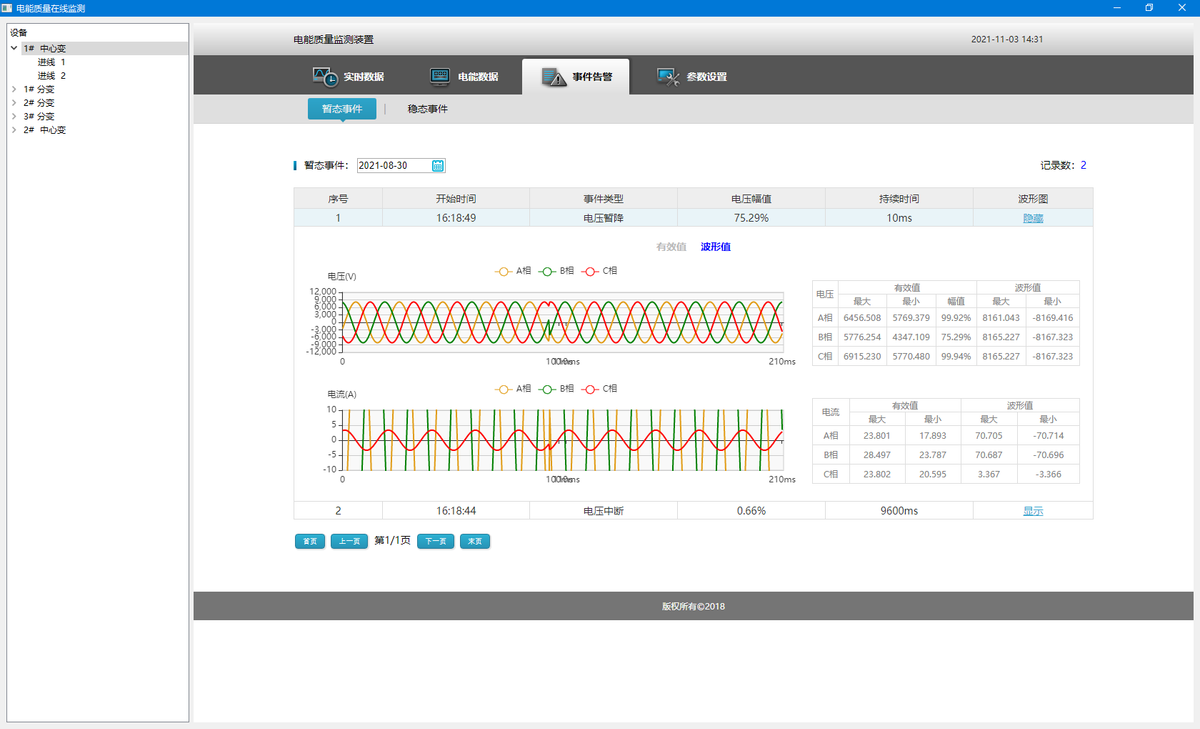This screenshot has width=1200, height=729.
Task: Click 隐藏 link for event 1
Action: tap(1033, 218)
